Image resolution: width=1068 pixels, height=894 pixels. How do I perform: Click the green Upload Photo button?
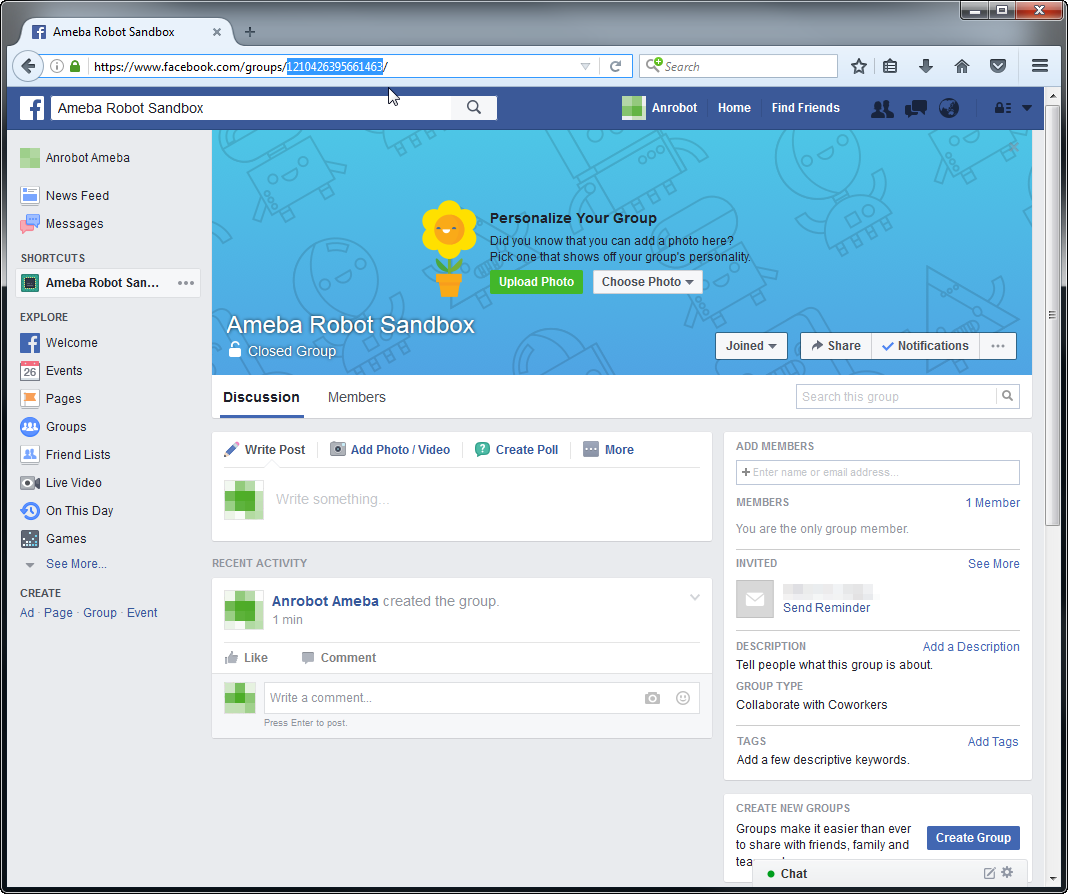536,282
